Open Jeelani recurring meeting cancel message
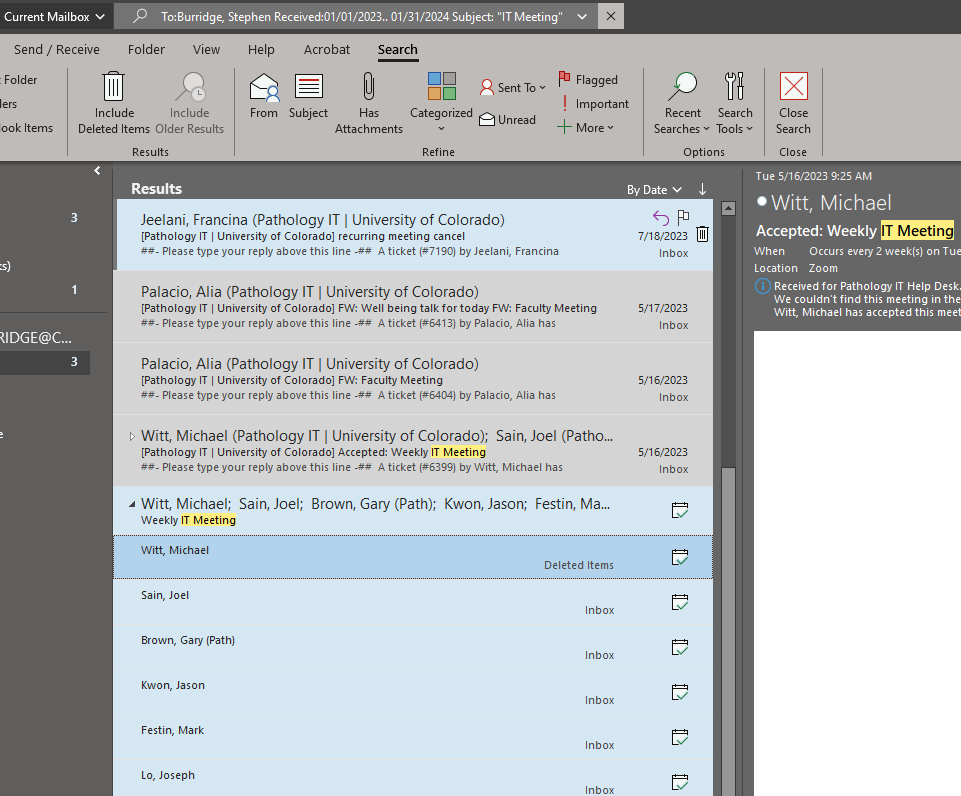961x796 pixels. point(413,235)
